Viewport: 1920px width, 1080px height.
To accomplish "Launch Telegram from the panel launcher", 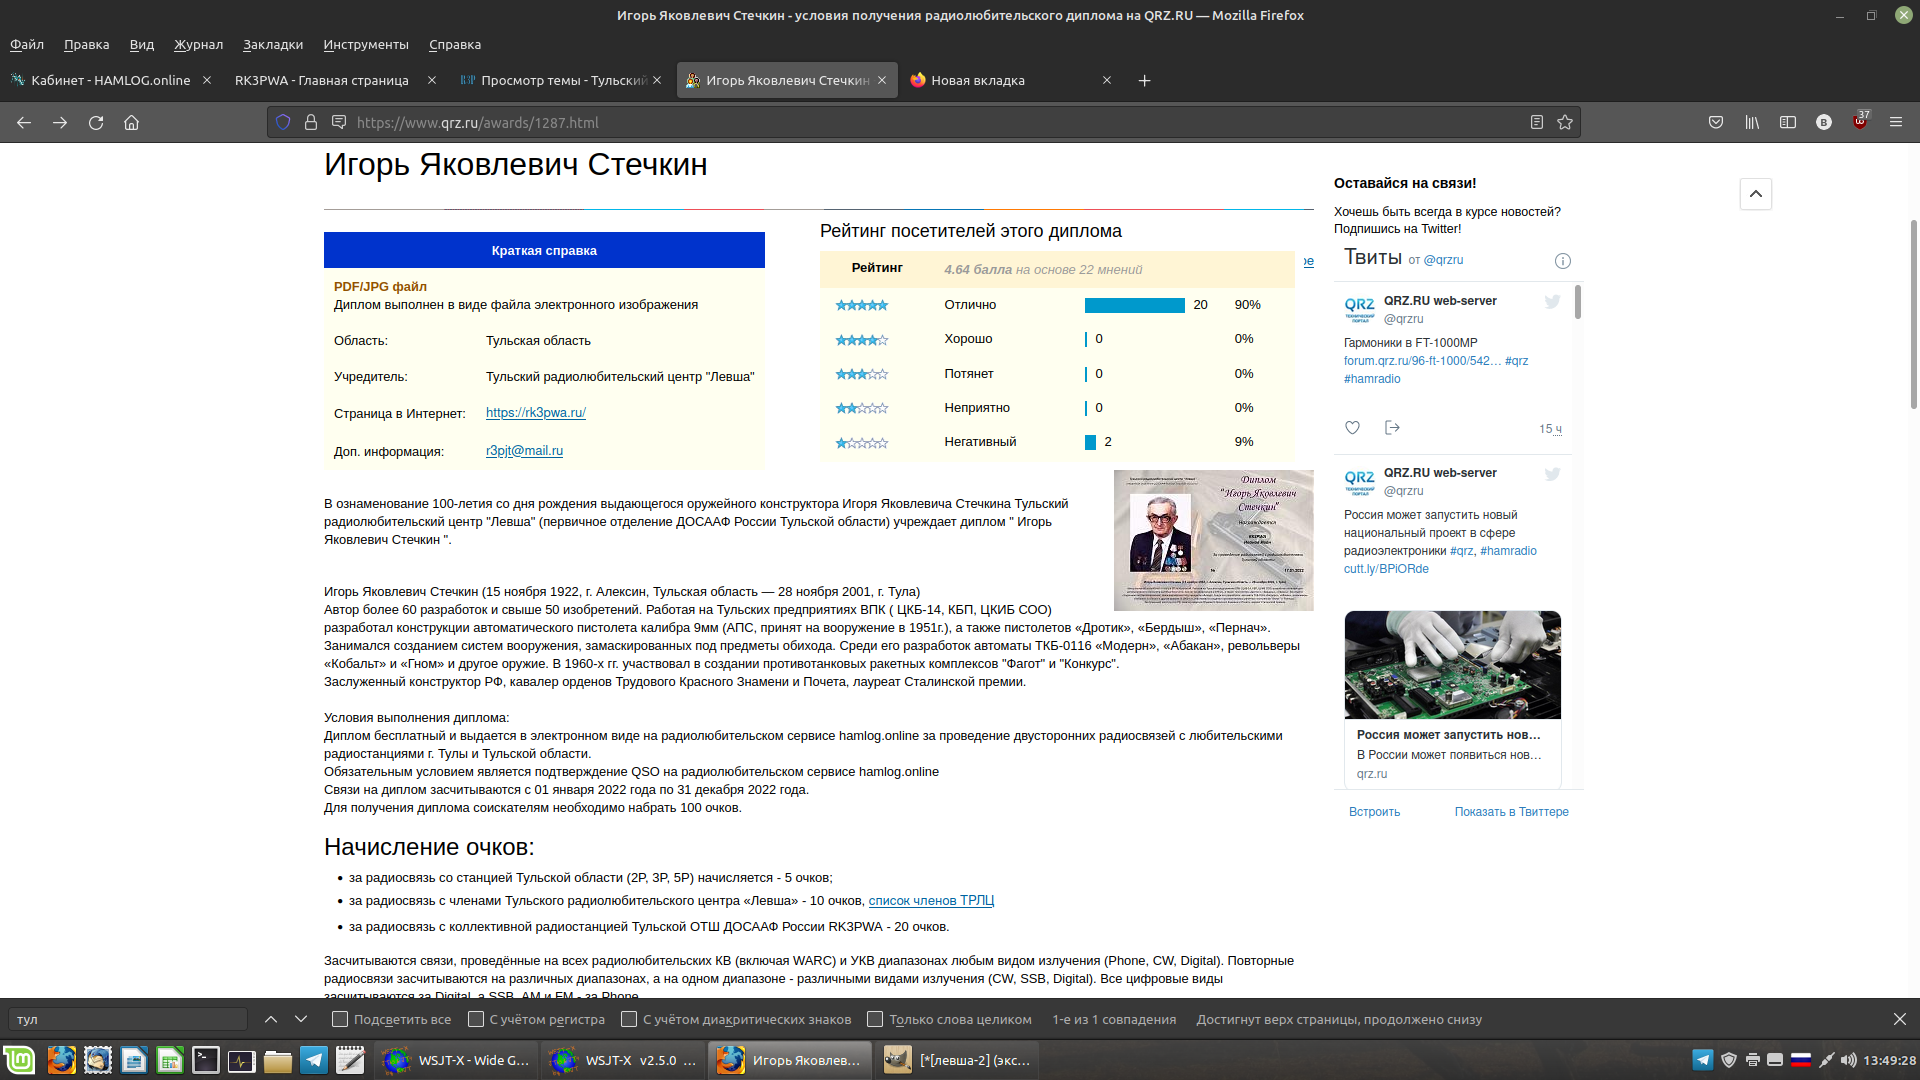I will pos(313,1060).
